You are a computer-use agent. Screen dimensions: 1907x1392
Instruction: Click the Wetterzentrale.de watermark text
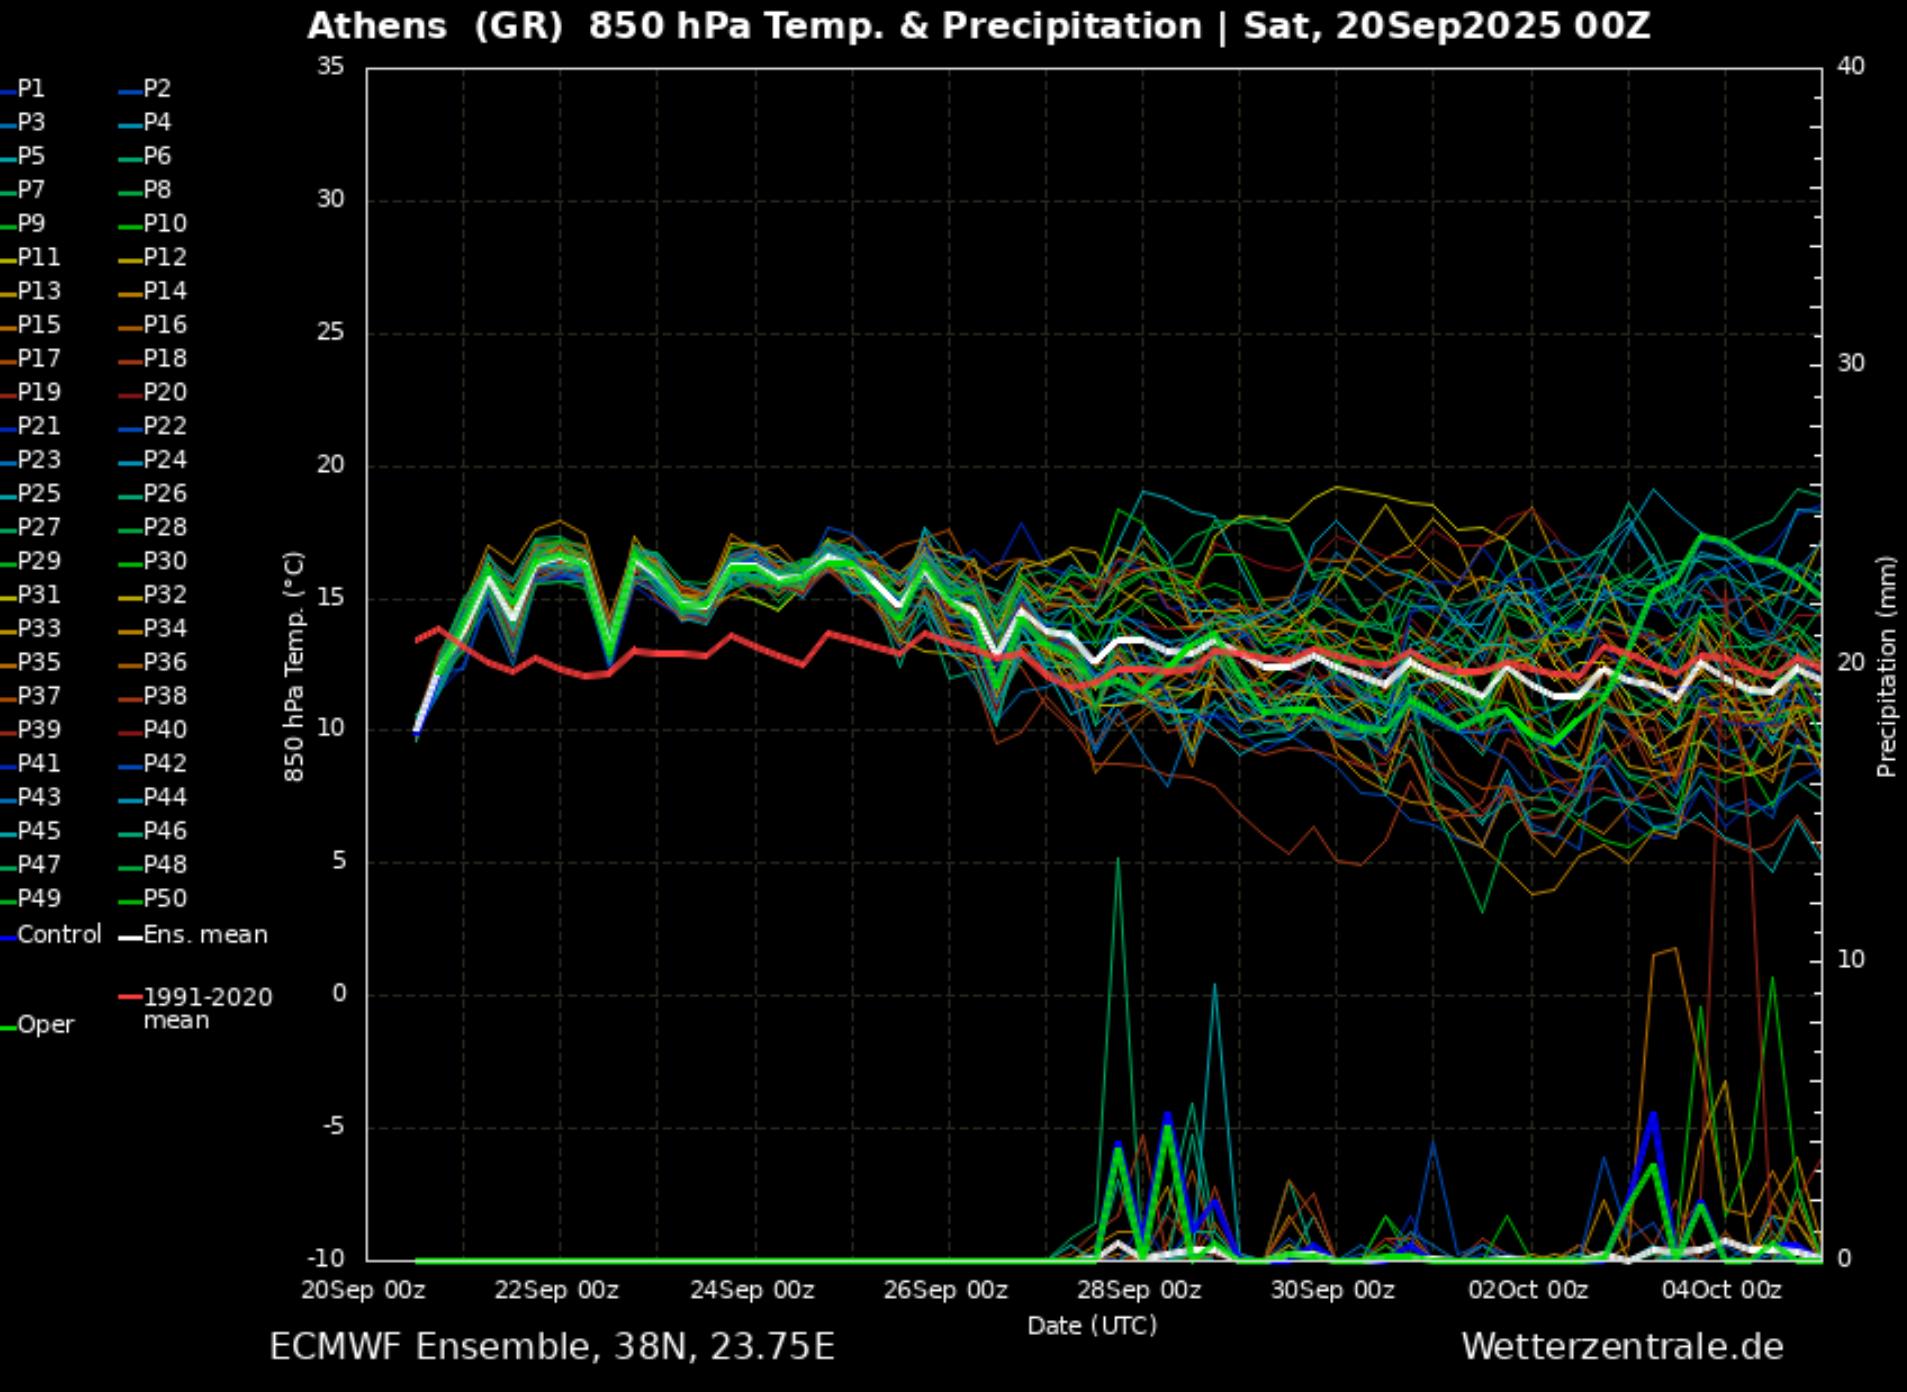pos(1622,1347)
